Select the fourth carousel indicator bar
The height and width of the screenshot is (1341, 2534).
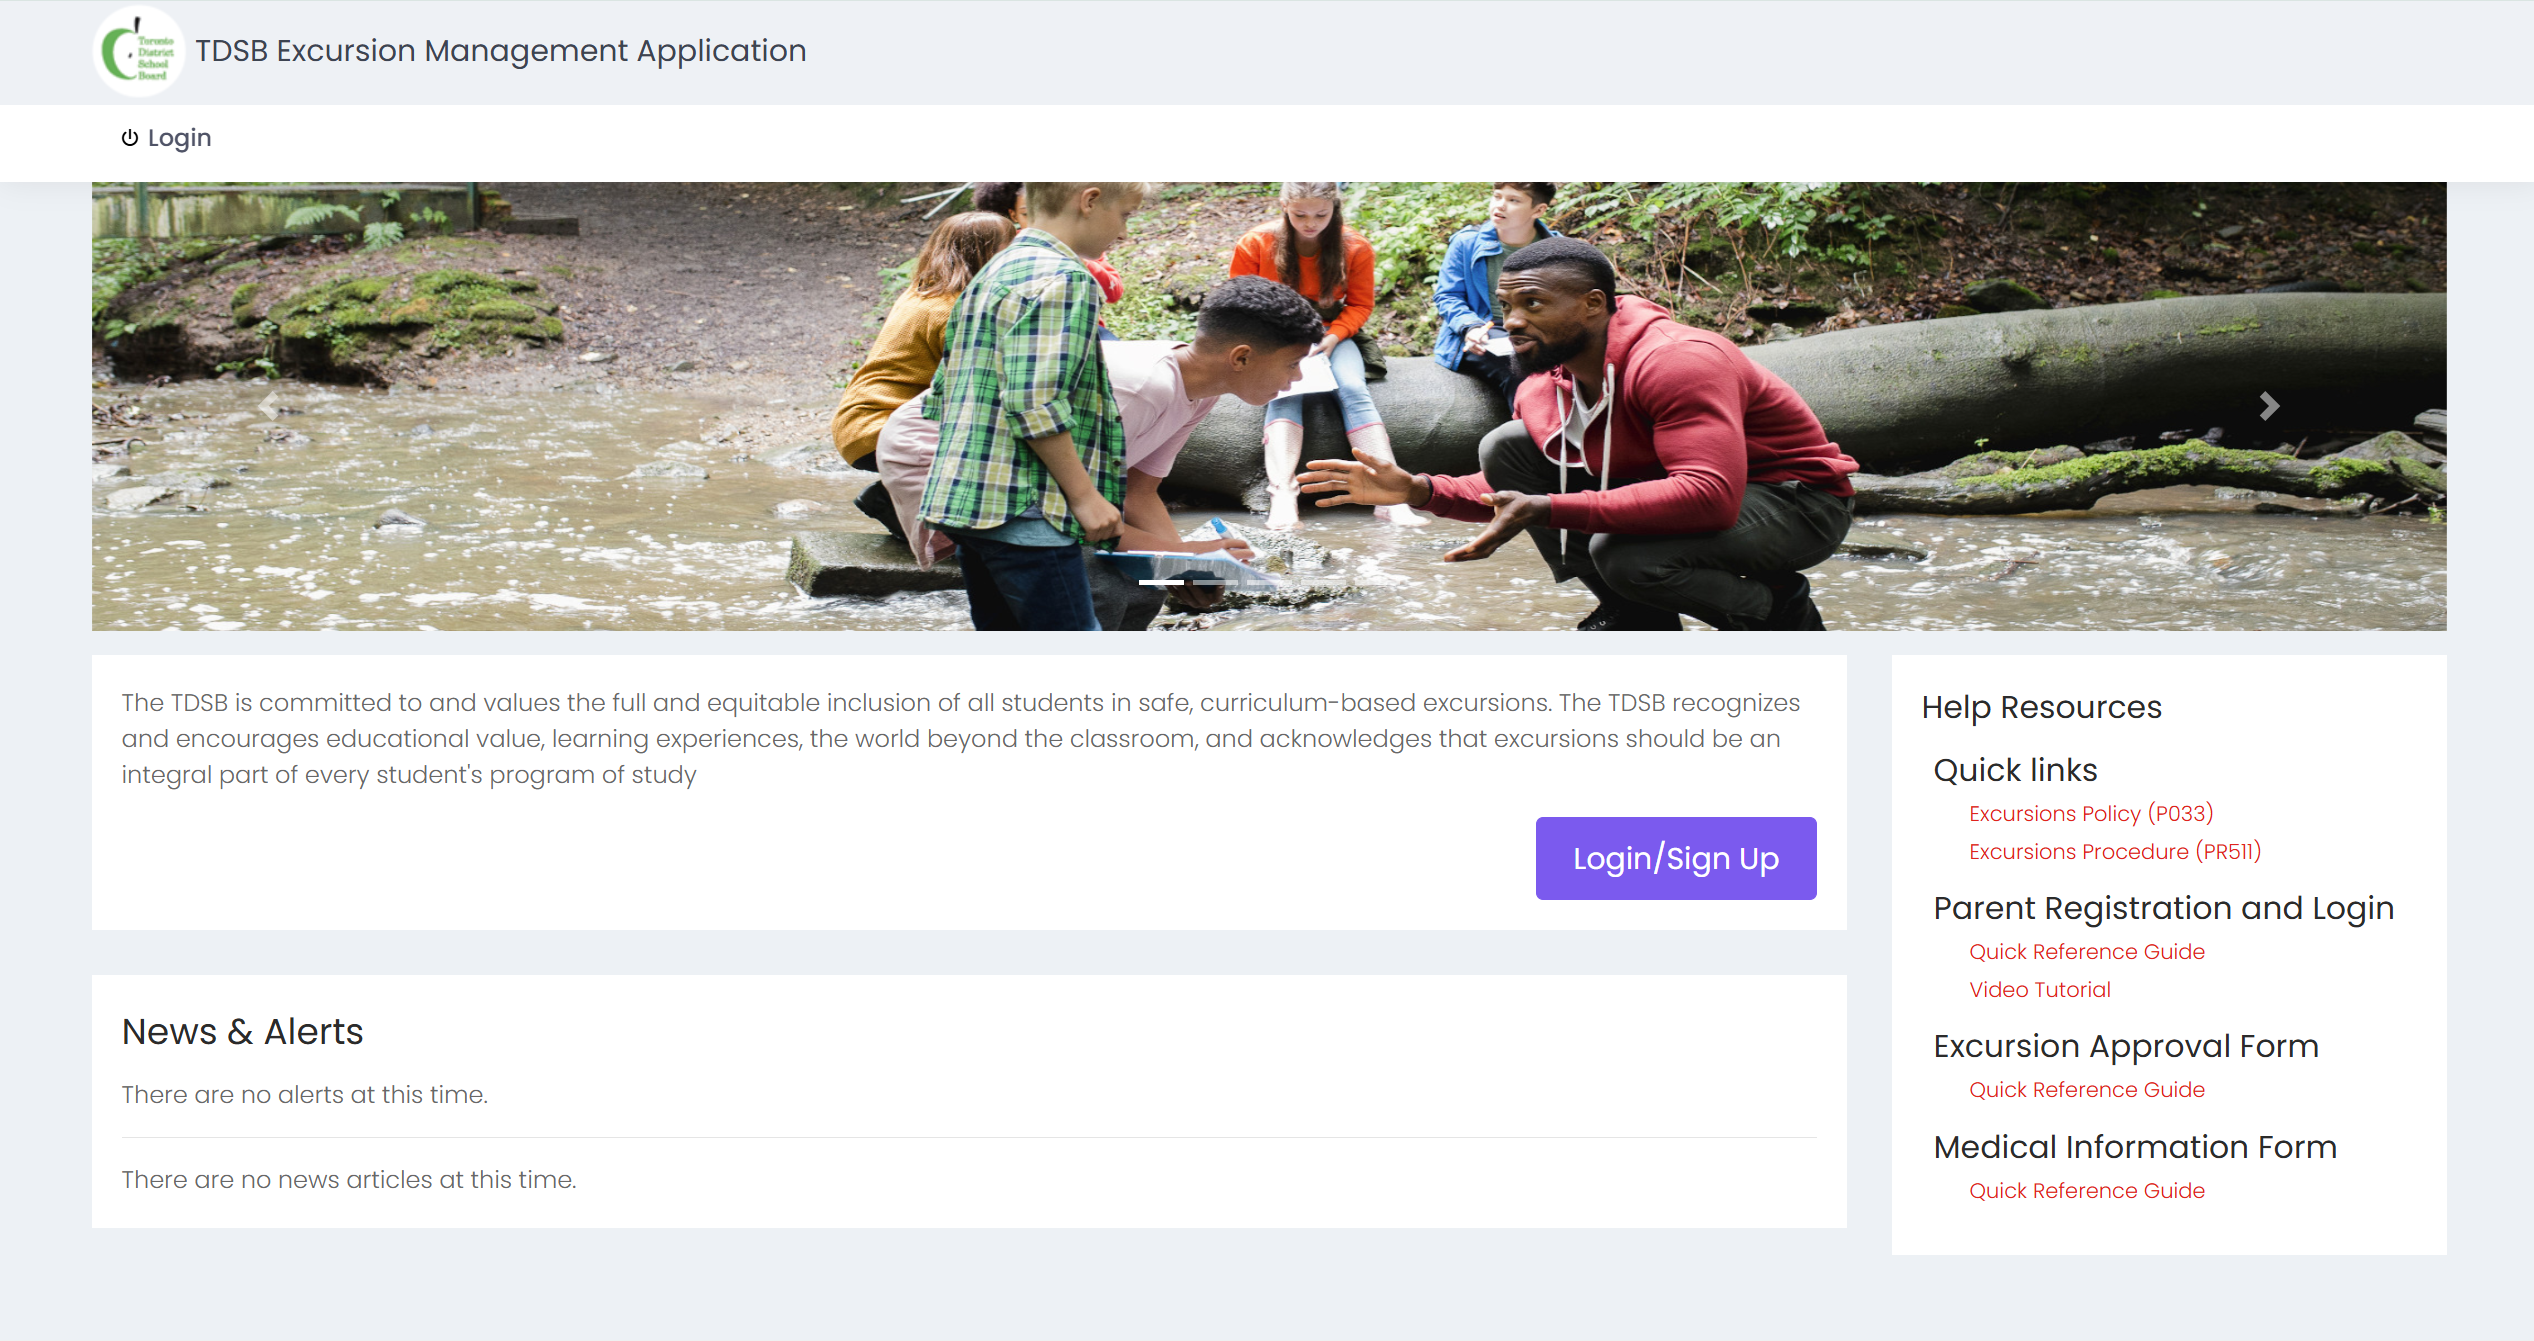[x=1323, y=582]
